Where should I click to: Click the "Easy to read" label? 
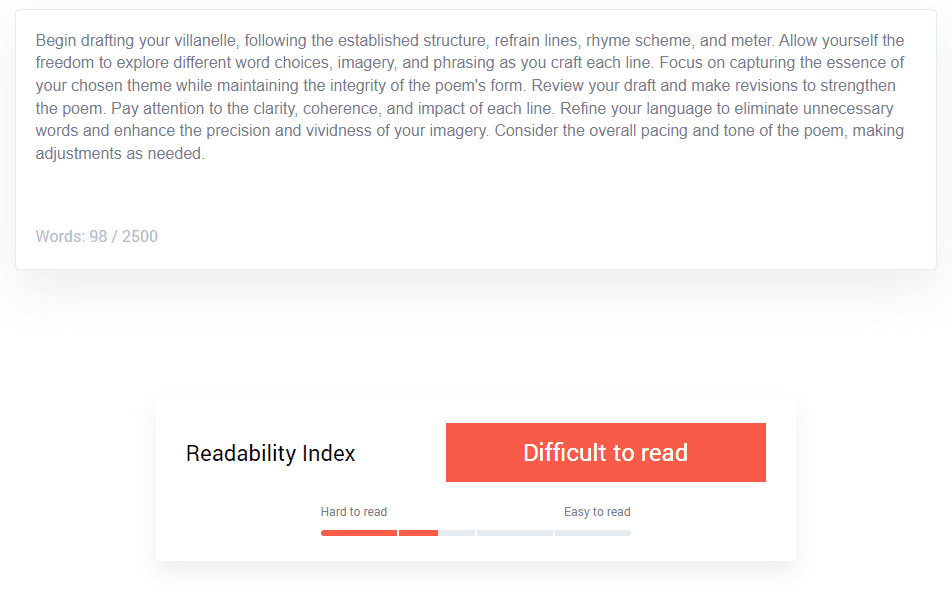point(596,511)
